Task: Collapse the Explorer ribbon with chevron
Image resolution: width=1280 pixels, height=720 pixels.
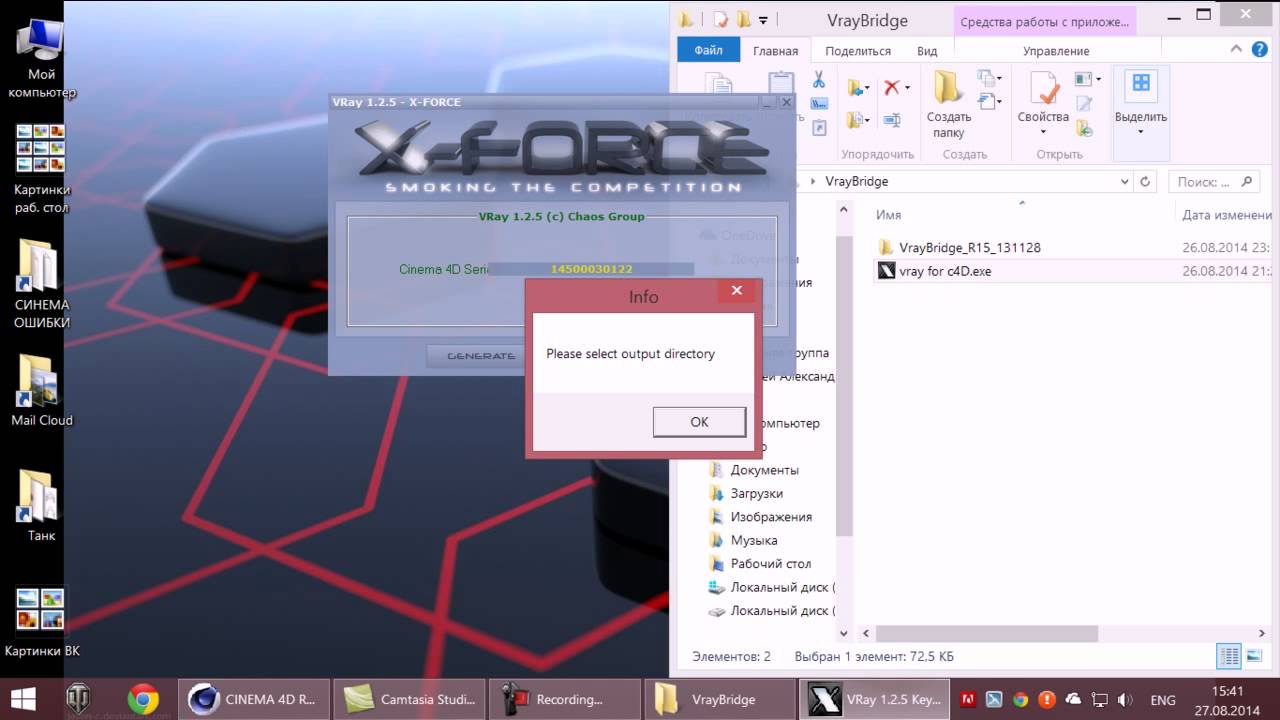Action: (x=1237, y=50)
